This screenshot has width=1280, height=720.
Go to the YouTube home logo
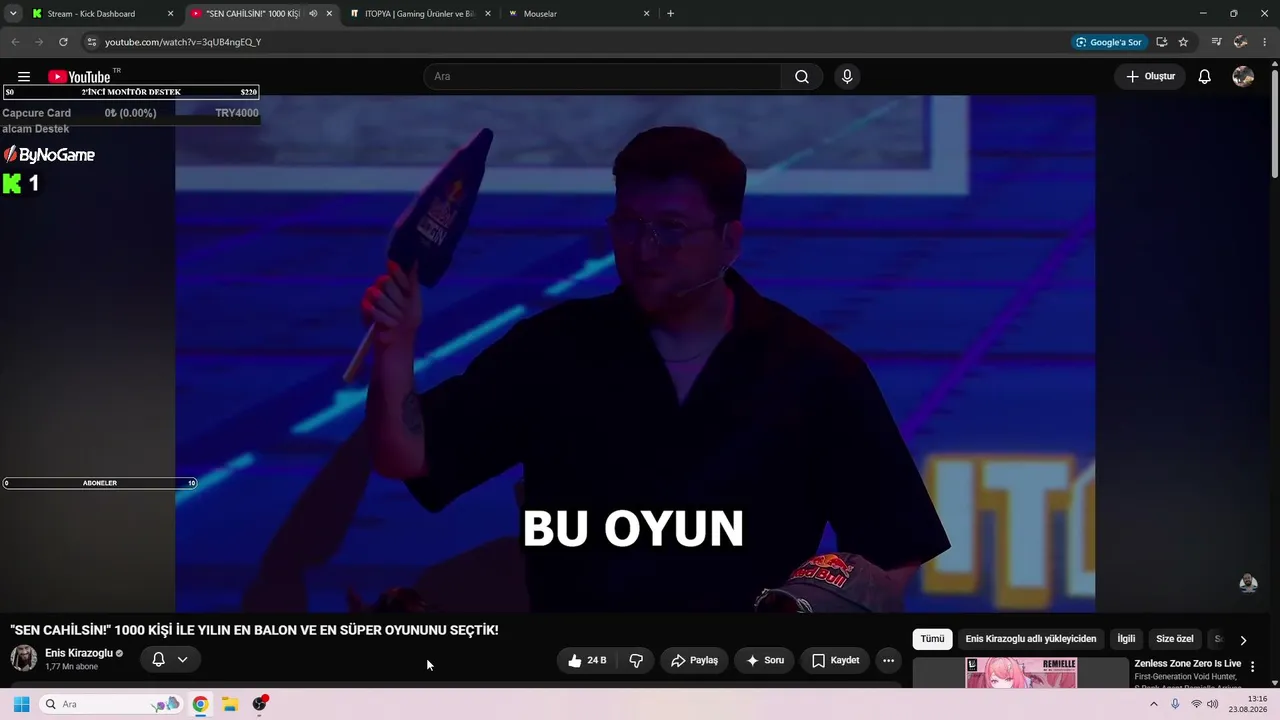click(x=78, y=77)
